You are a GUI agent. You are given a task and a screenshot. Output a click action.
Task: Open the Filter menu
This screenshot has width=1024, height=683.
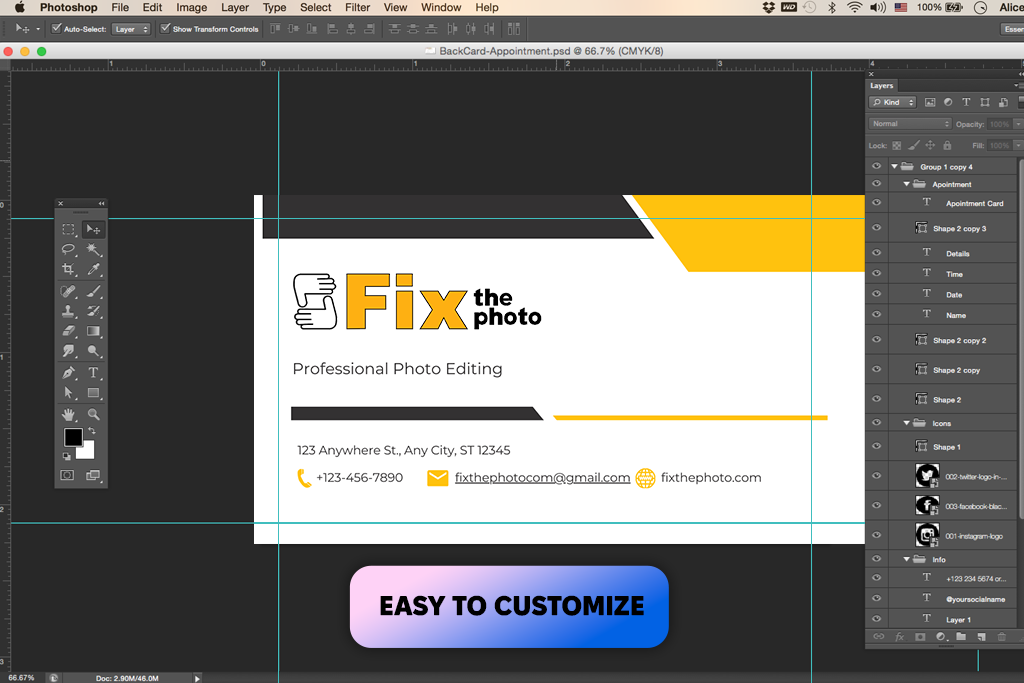pyautogui.click(x=357, y=7)
